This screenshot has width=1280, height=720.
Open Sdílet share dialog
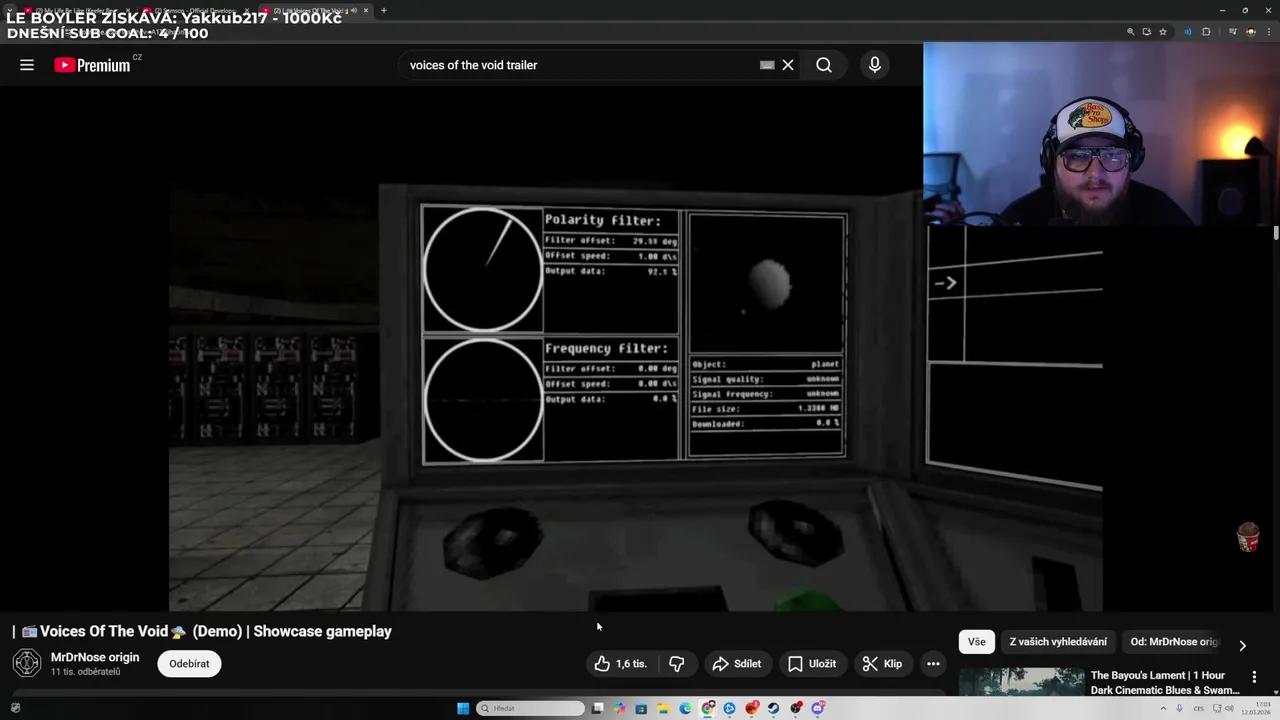(x=737, y=664)
